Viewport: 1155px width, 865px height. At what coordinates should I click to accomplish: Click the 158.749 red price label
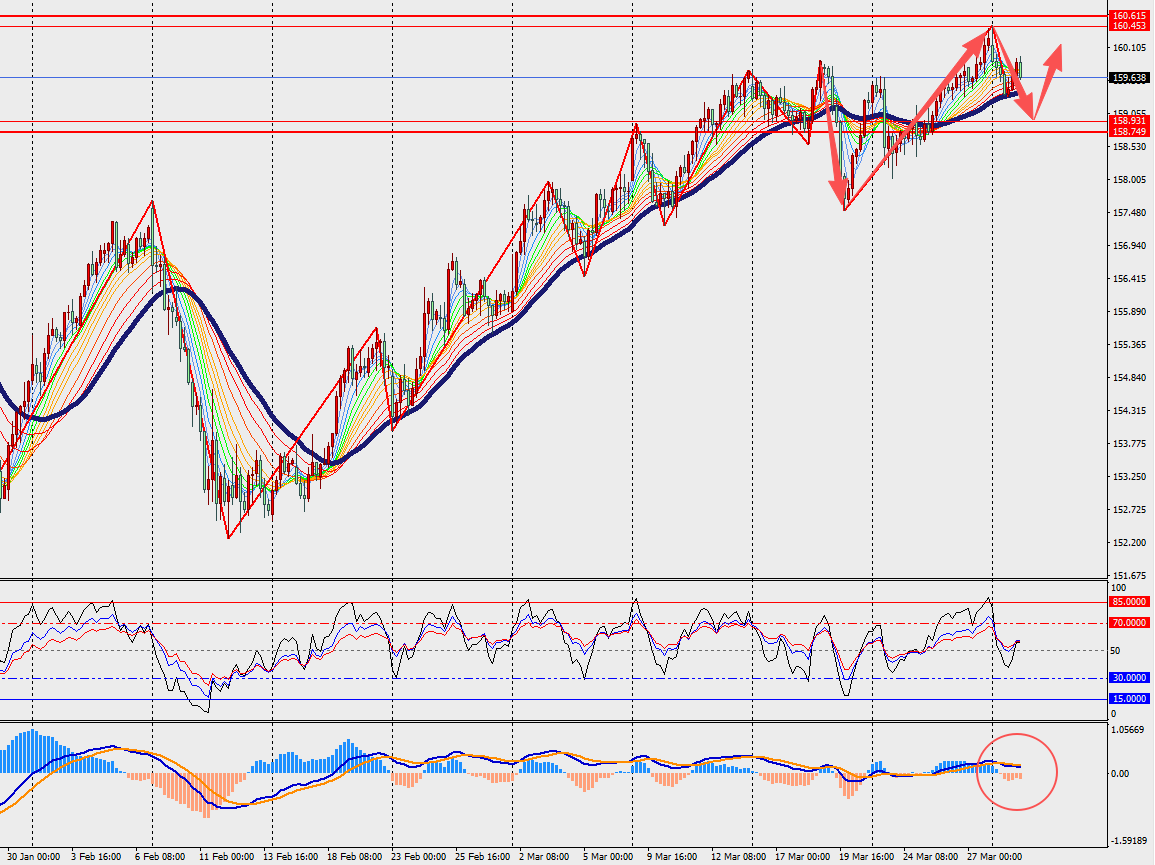(1129, 132)
